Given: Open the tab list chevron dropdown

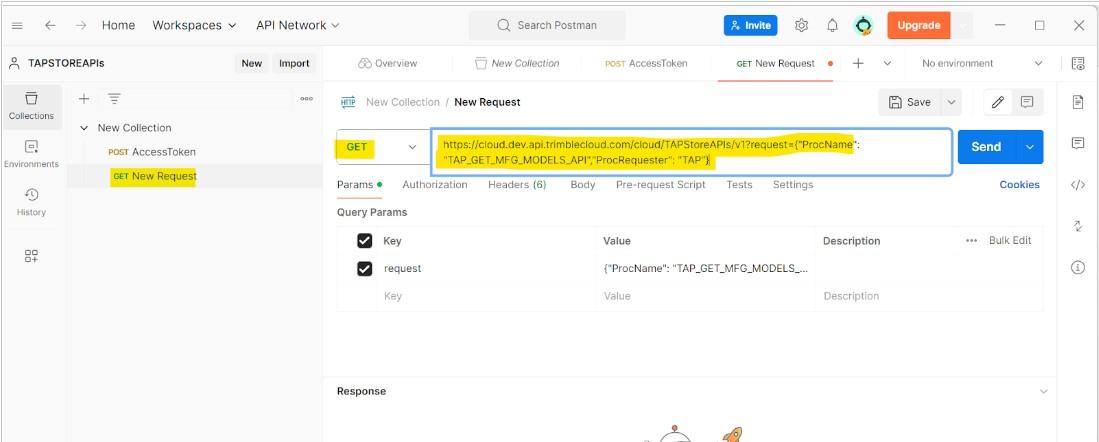Looking at the screenshot, I should pyautogui.click(x=887, y=63).
